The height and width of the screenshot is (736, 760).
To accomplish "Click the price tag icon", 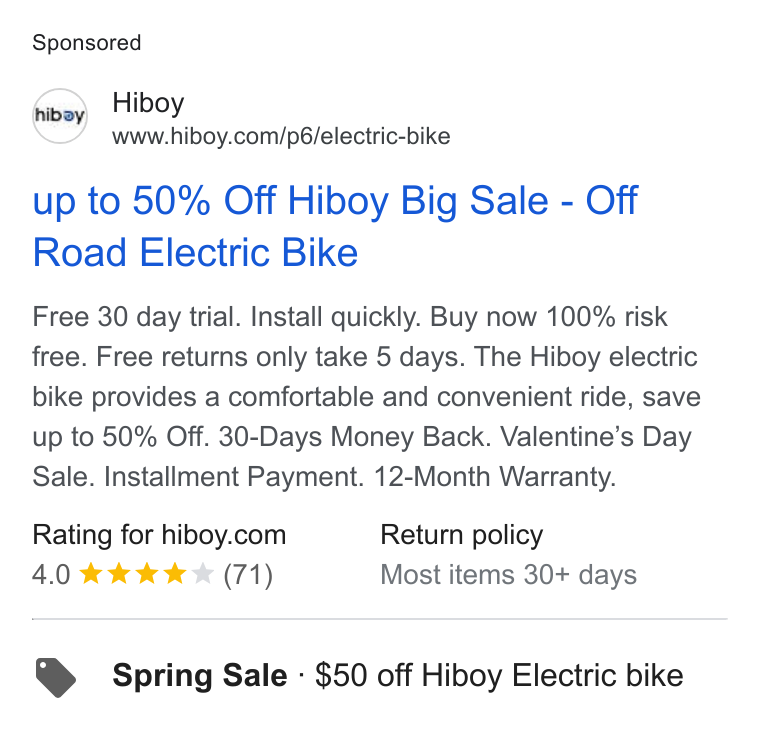I will click(x=56, y=677).
